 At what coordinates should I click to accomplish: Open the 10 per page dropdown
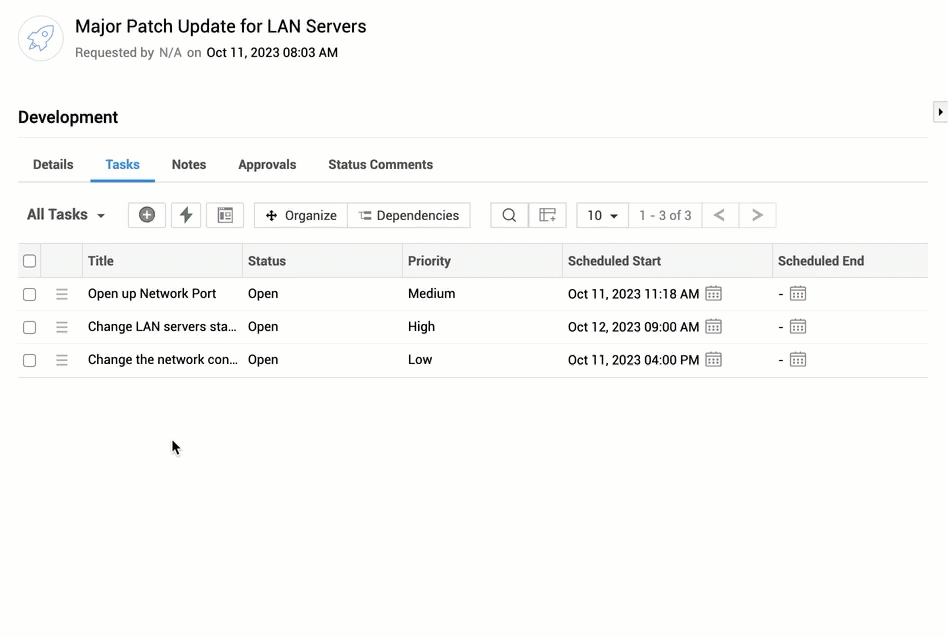coord(602,215)
